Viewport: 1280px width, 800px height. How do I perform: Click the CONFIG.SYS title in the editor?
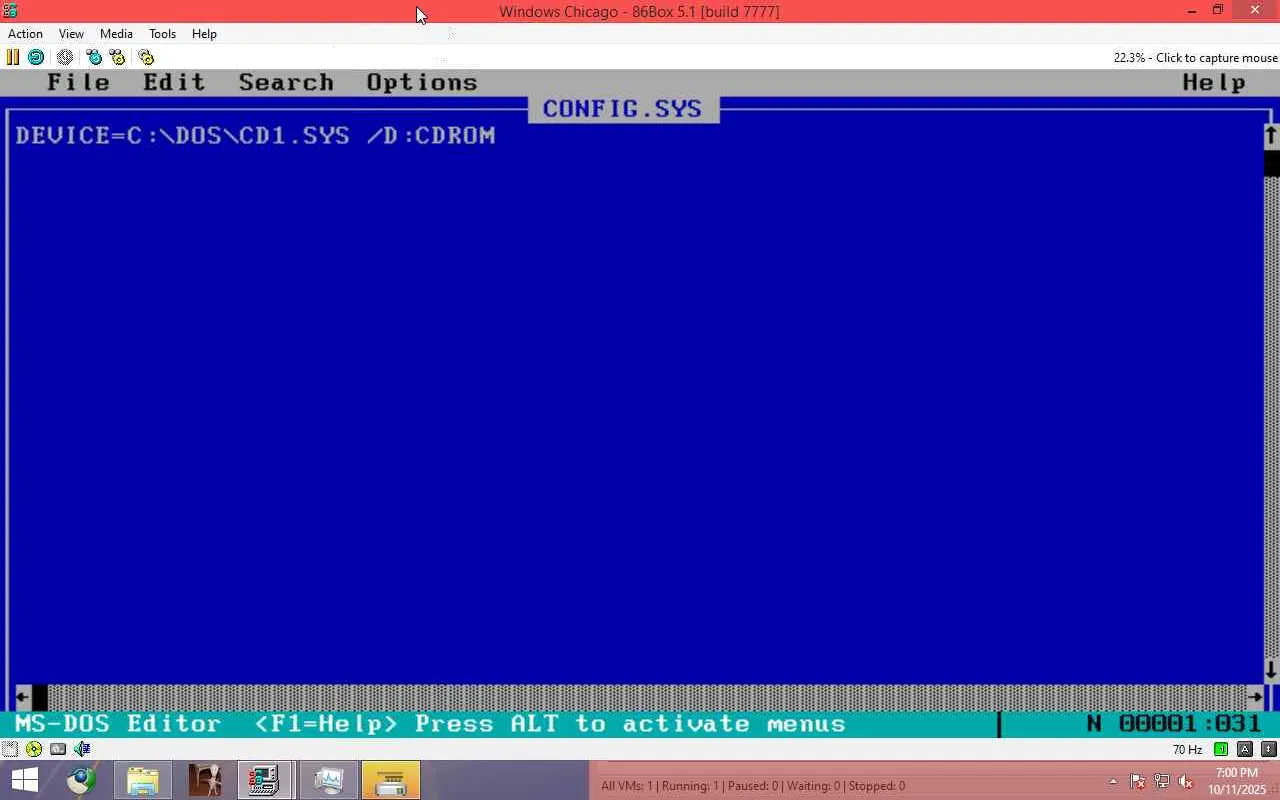click(x=622, y=109)
